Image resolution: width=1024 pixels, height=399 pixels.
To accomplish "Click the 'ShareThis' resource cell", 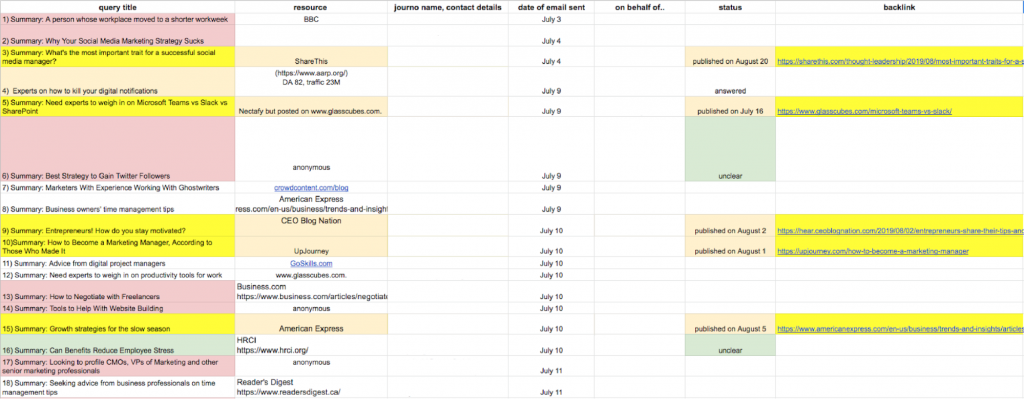I will 312,57.
